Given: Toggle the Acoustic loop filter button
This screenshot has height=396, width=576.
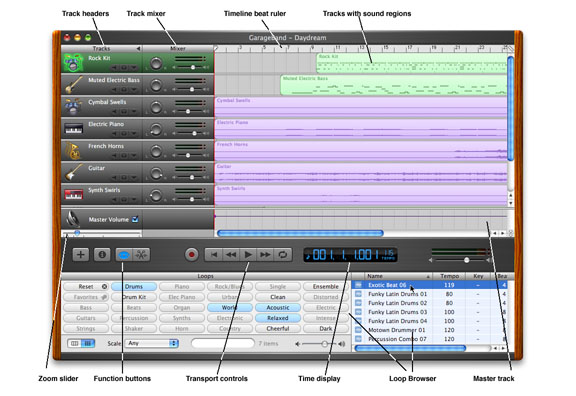Looking at the screenshot, I should click(x=278, y=307).
